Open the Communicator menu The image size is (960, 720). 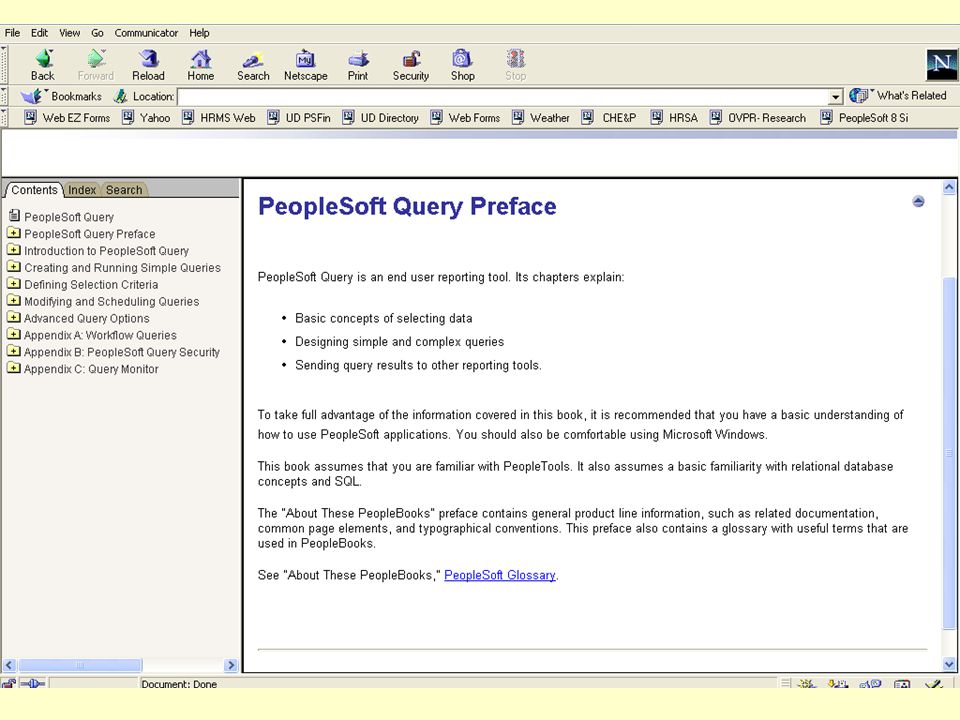click(x=146, y=33)
